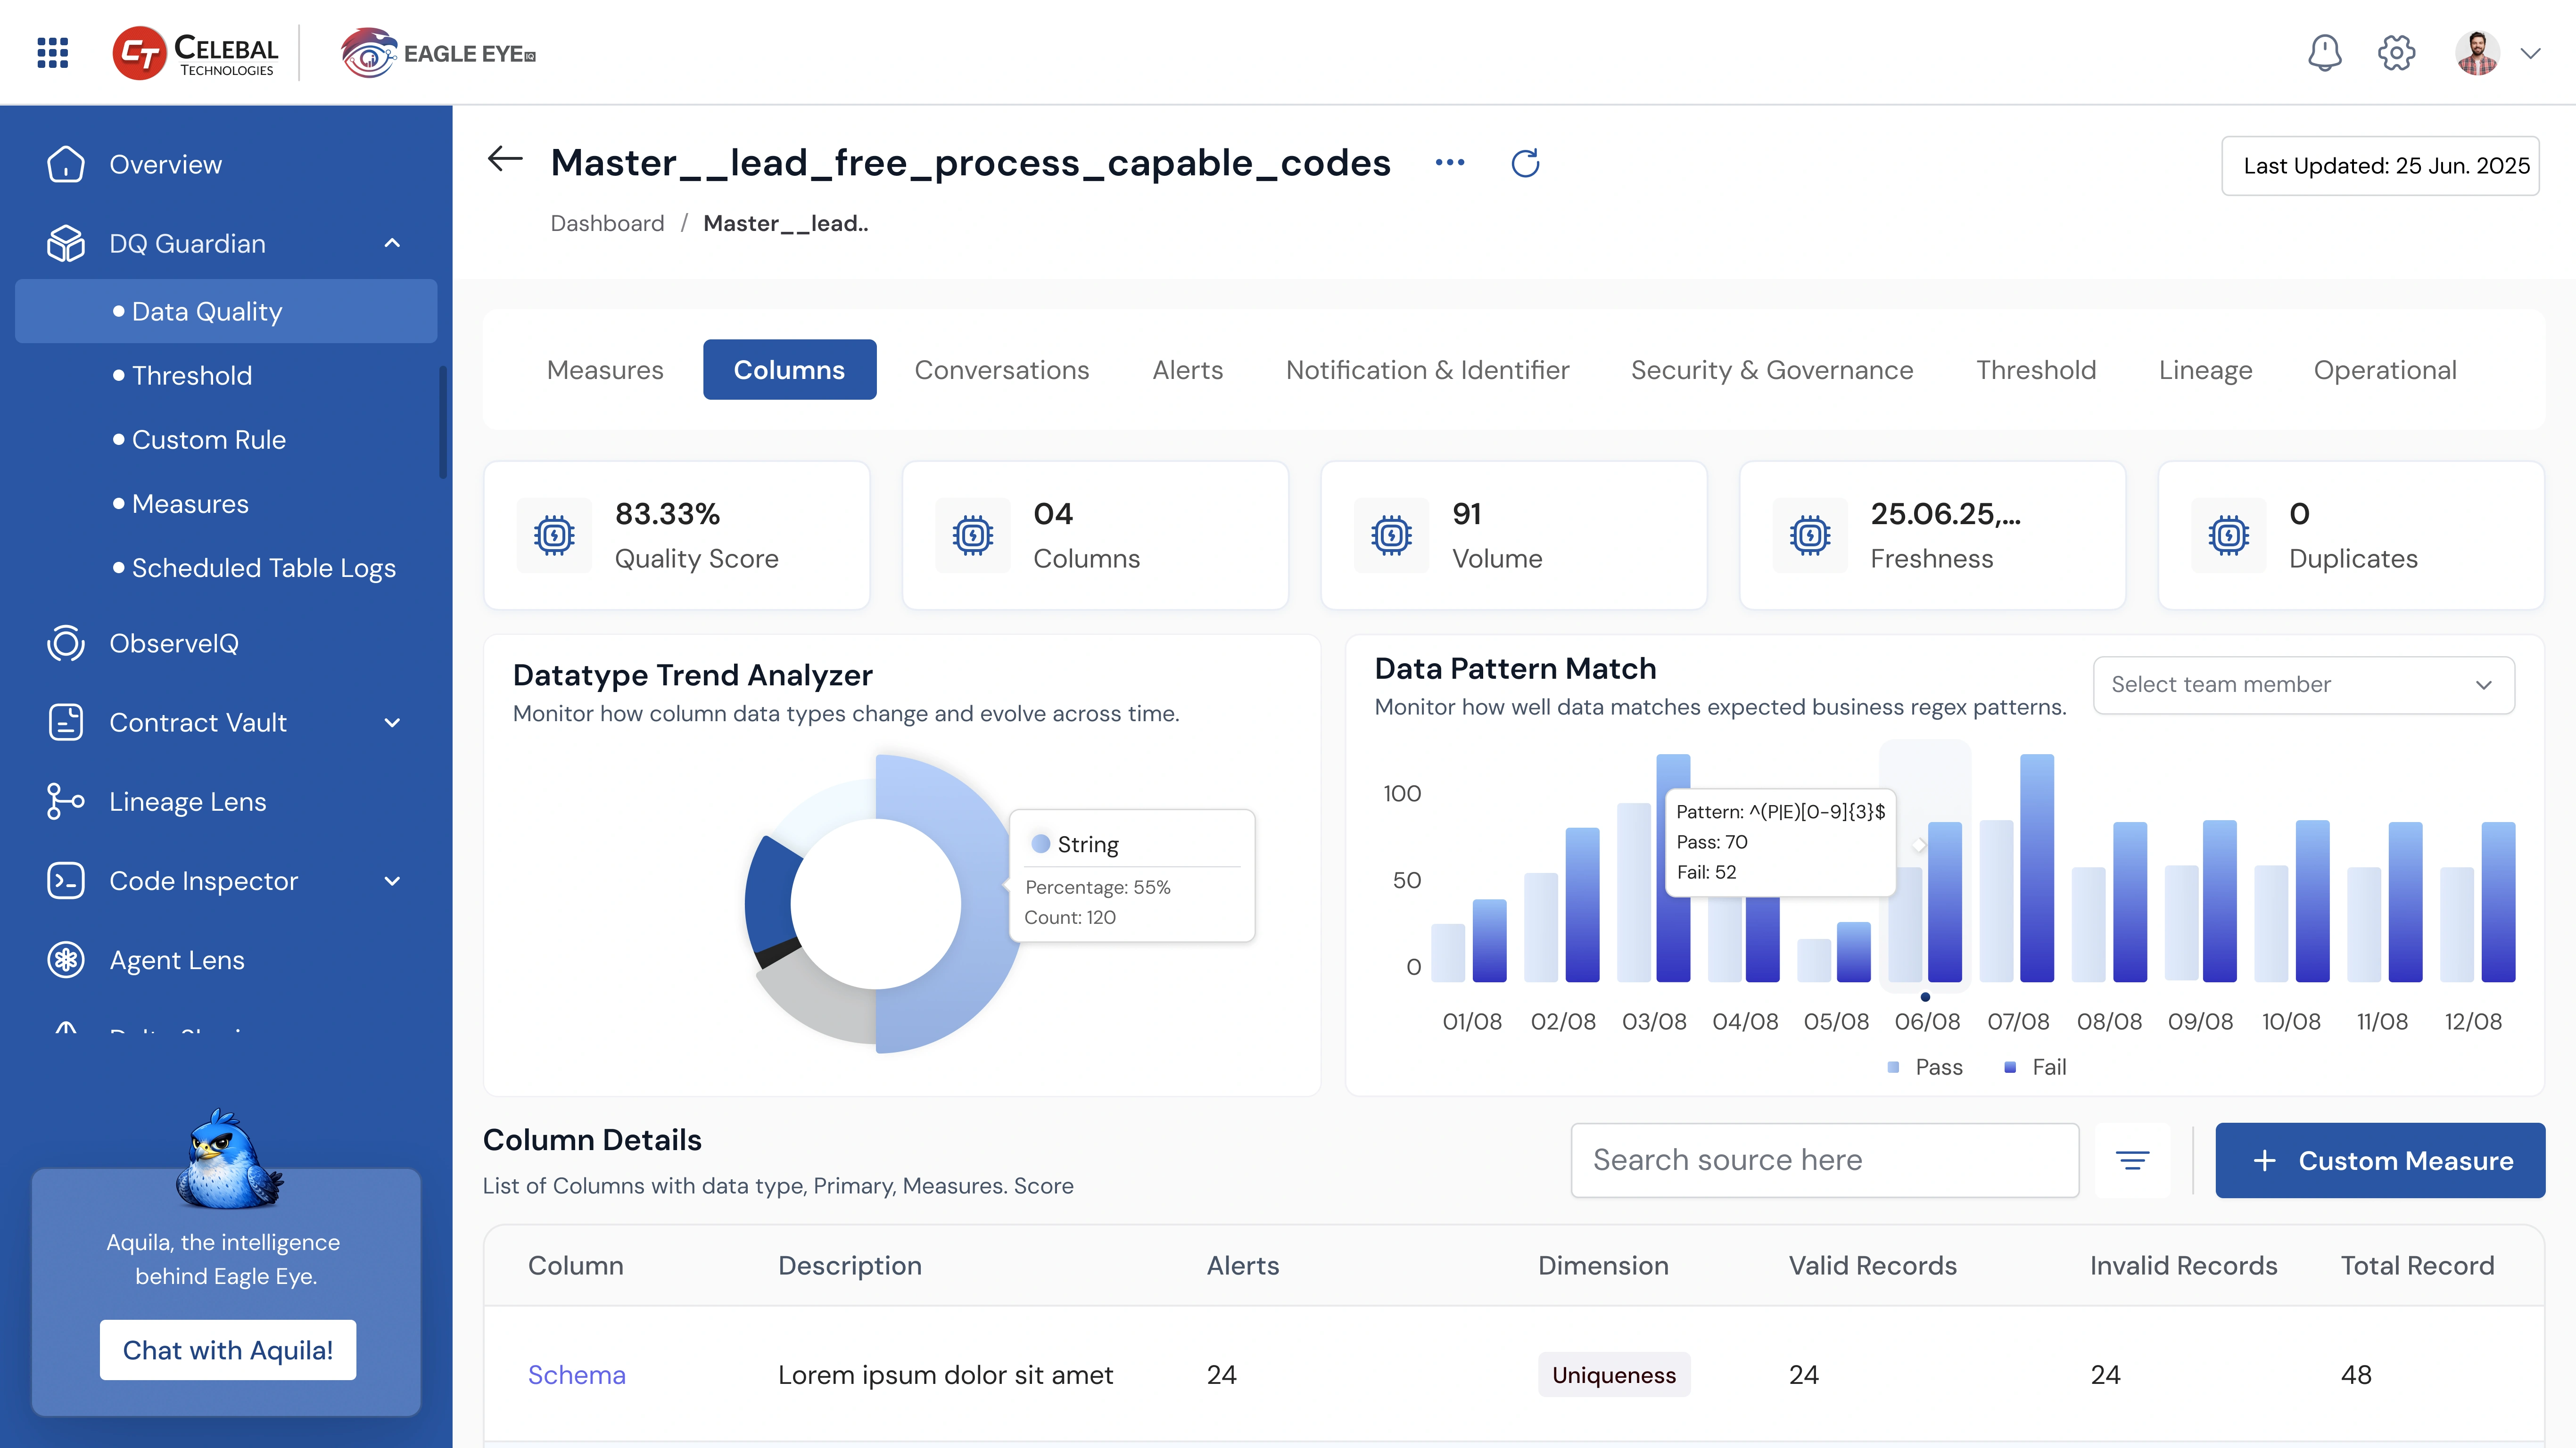
Task: Collapse the DQ Guardian section
Action: click(392, 243)
